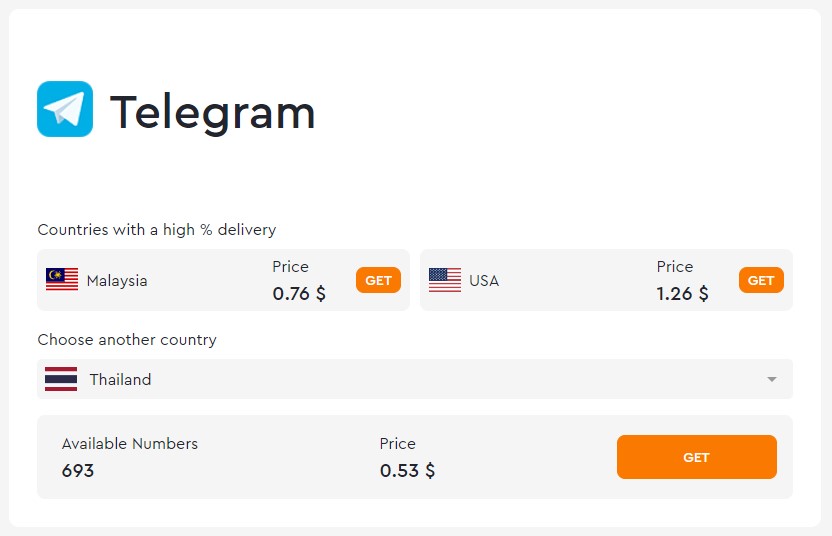Click the Telegram paper plane logo
Screen dimensions: 832x536
65,109
